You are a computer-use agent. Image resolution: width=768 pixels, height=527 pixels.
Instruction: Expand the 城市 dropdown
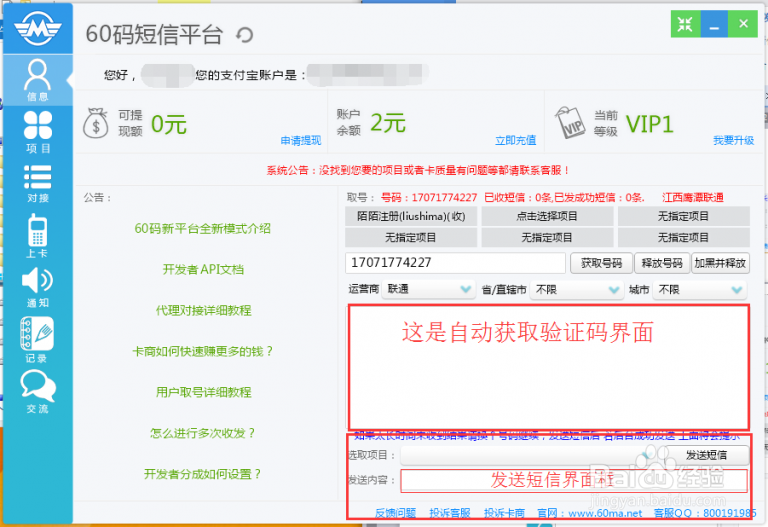pyautogui.click(x=700, y=289)
